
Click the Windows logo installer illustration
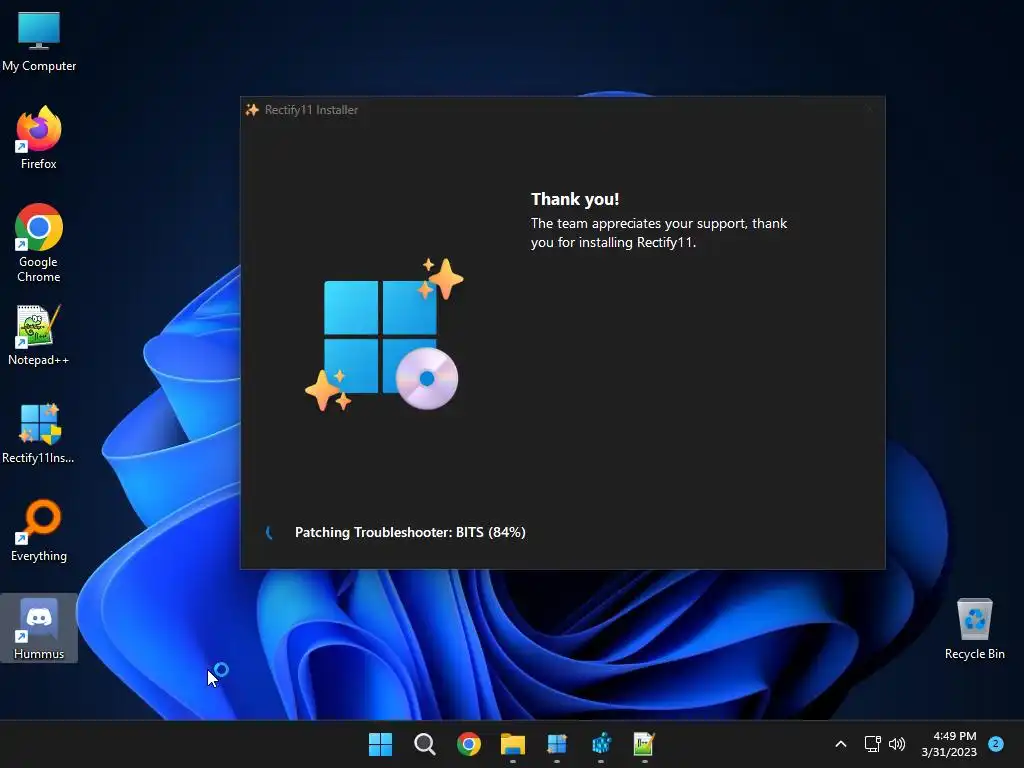pos(384,334)
